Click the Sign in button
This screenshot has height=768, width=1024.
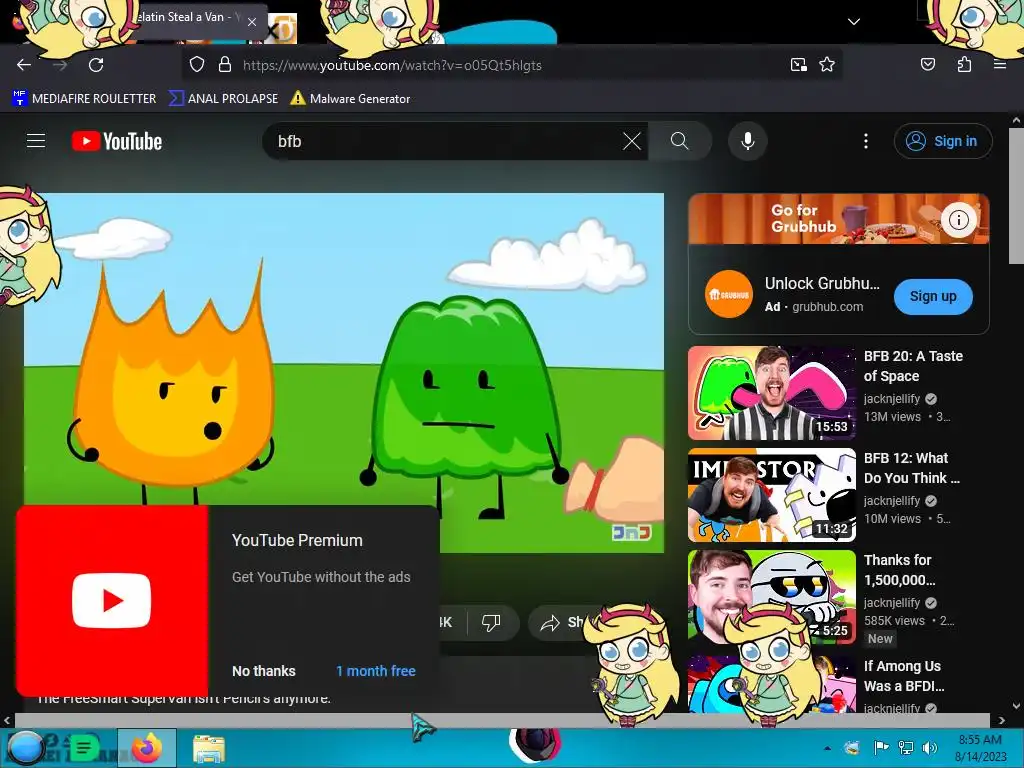pyautogui.click(x=943, y=141)
